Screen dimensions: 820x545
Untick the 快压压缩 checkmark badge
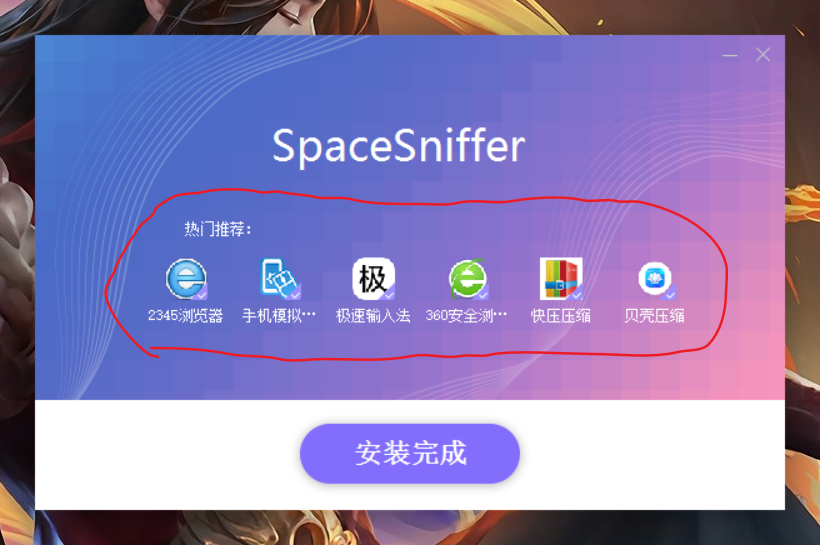coord(577,294)
